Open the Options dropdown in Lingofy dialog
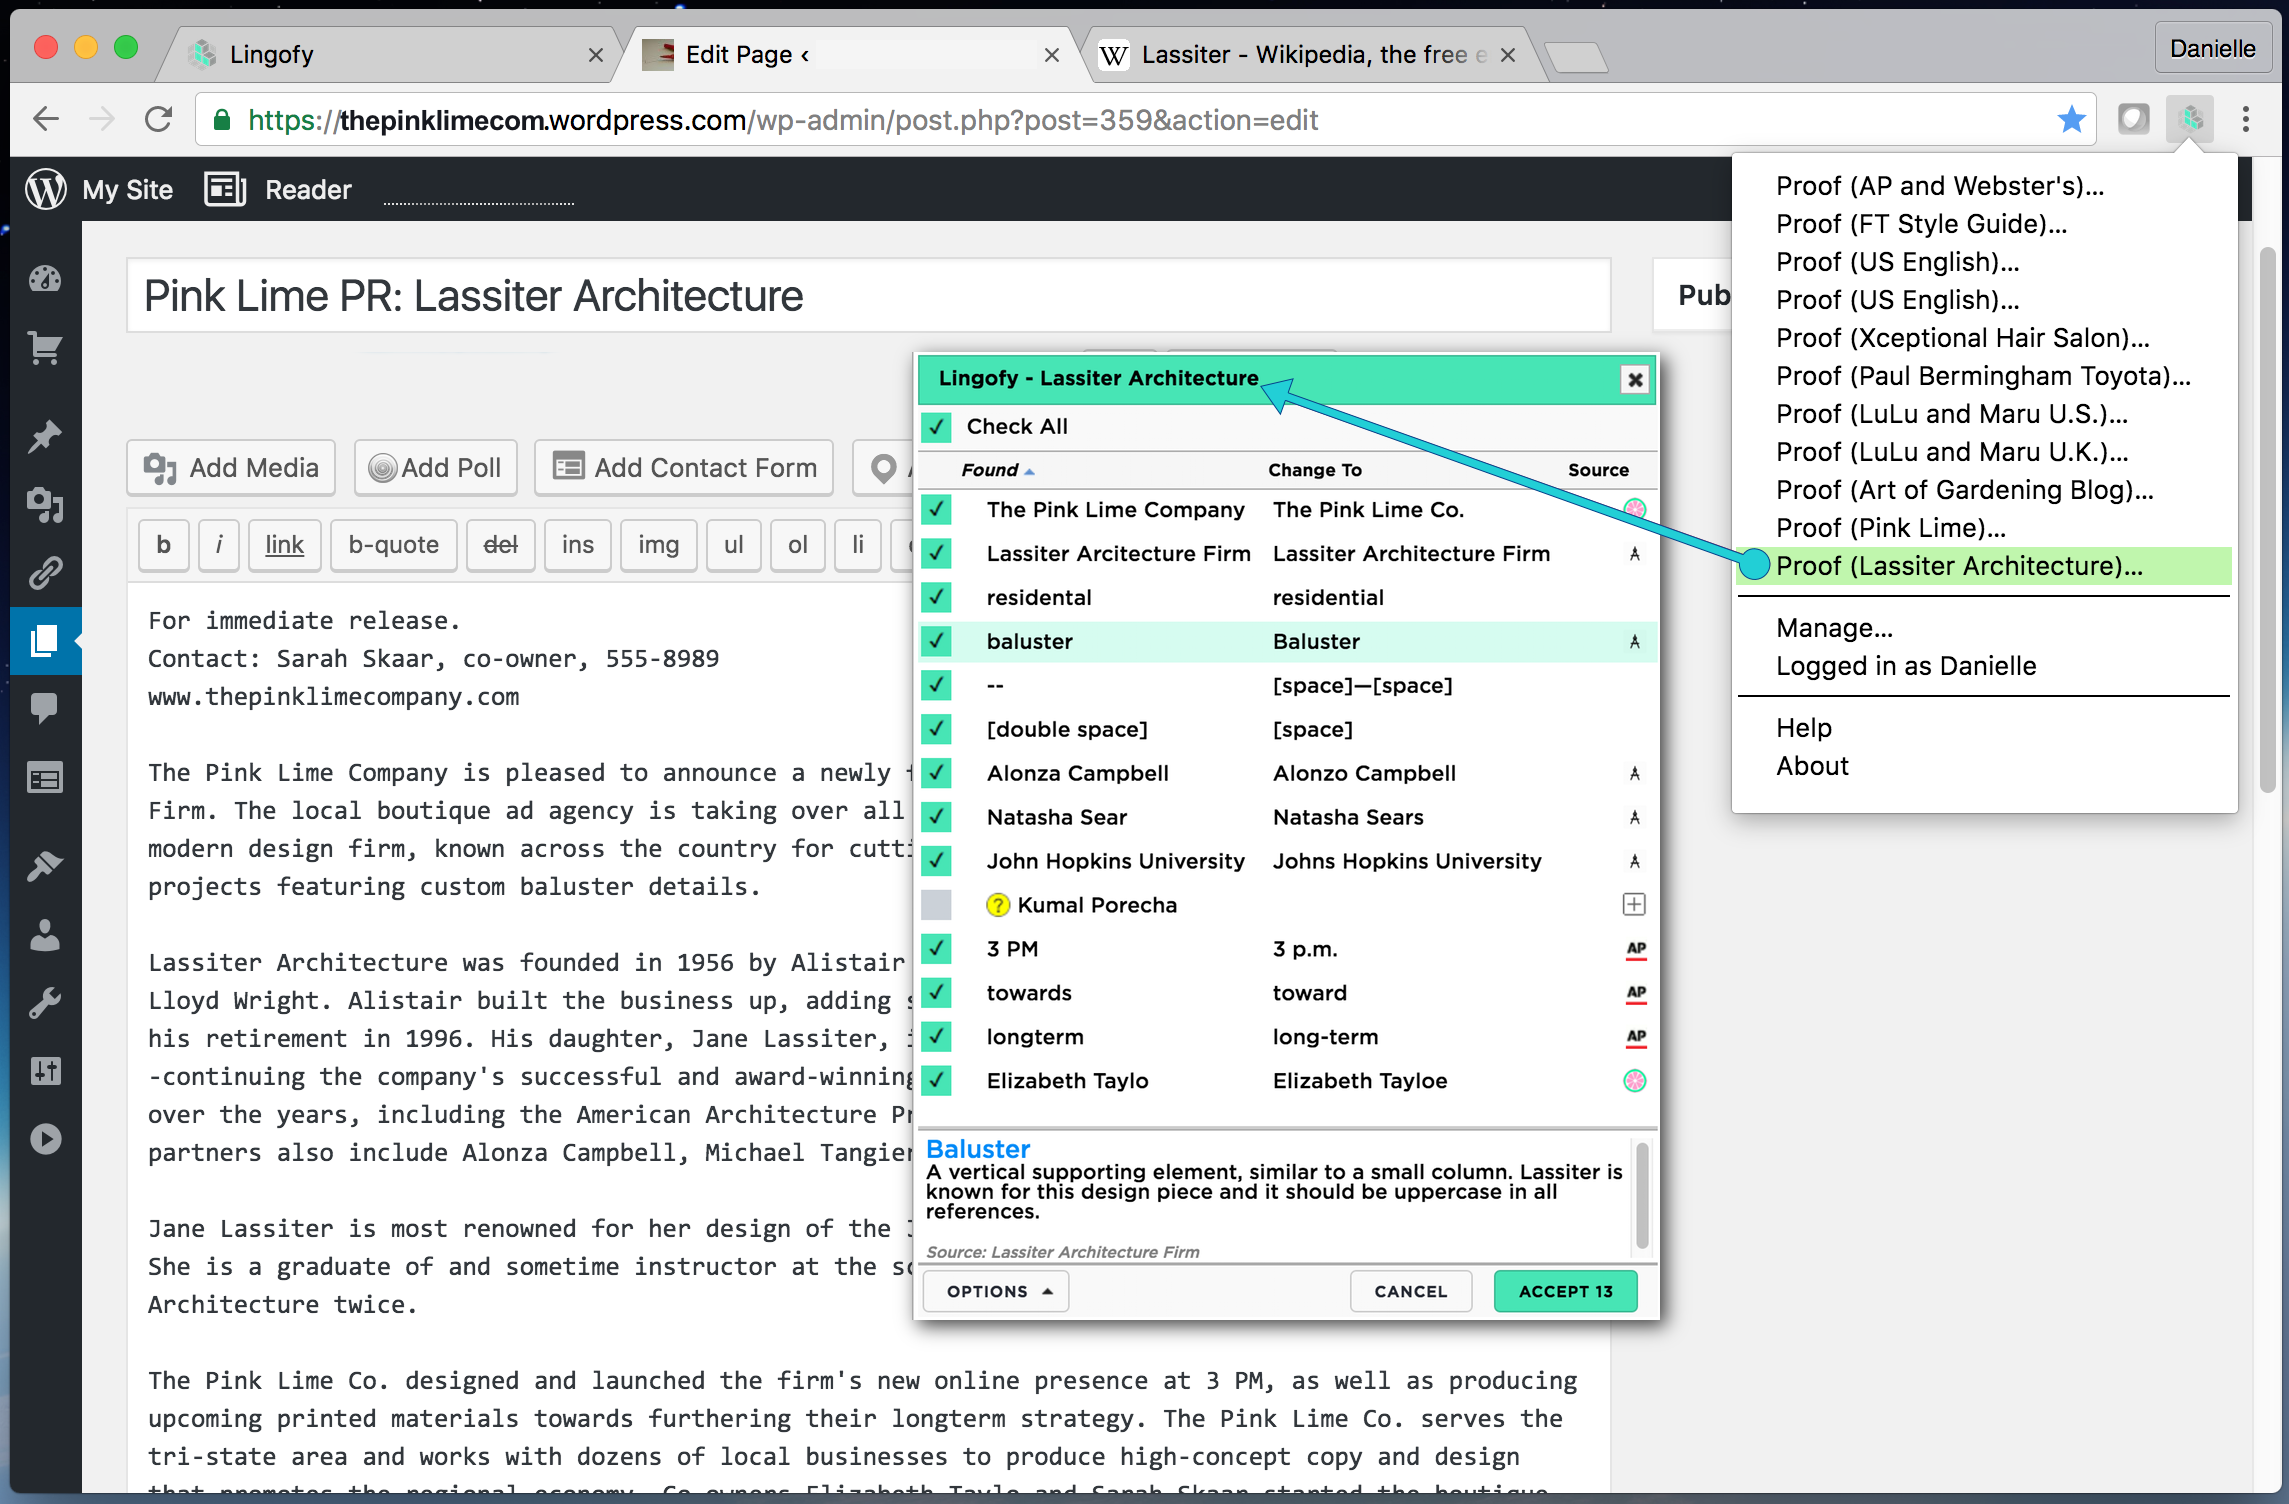The image size is (2289, 1504). (x=996, y=1291)
